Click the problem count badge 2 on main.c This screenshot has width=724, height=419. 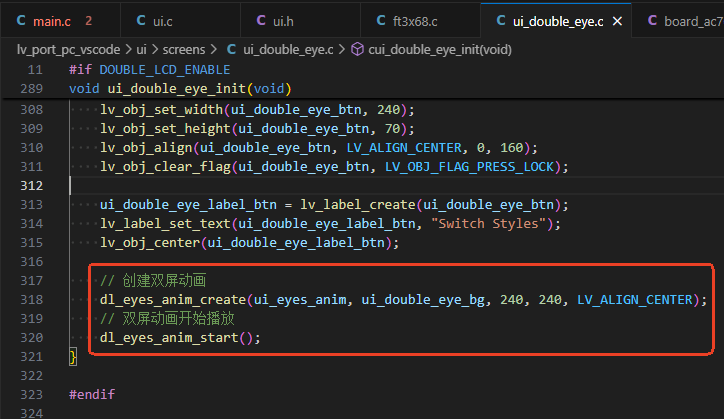pyautogui.click(x=89, y=21)
